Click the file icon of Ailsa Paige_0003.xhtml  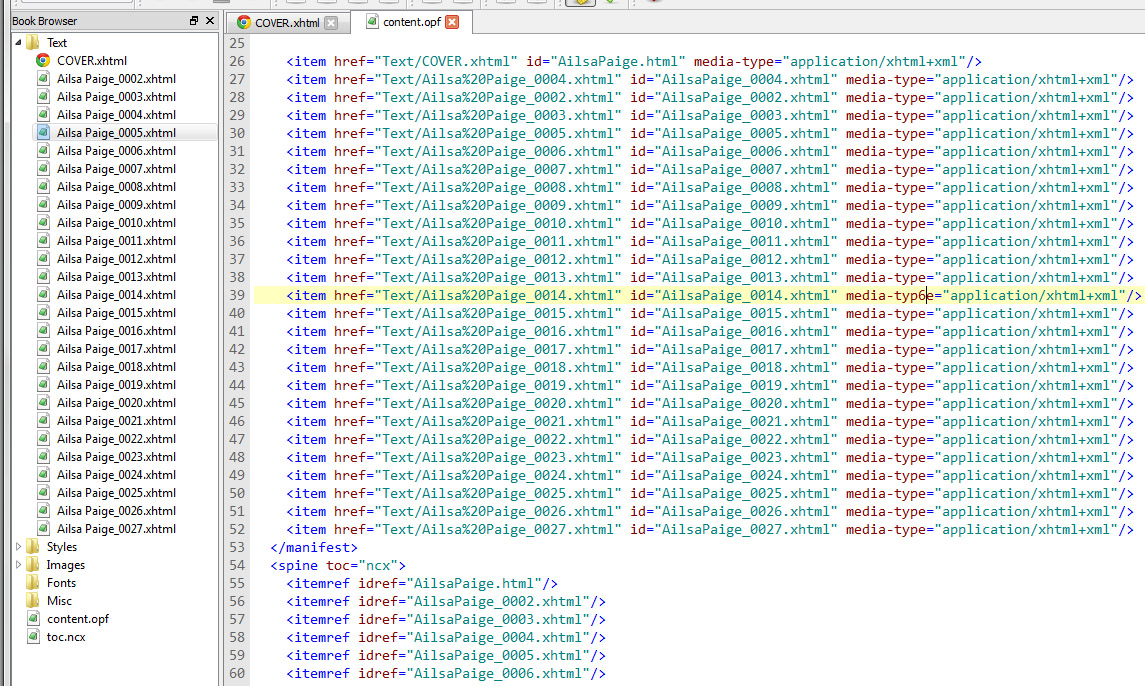coord(43,96)
